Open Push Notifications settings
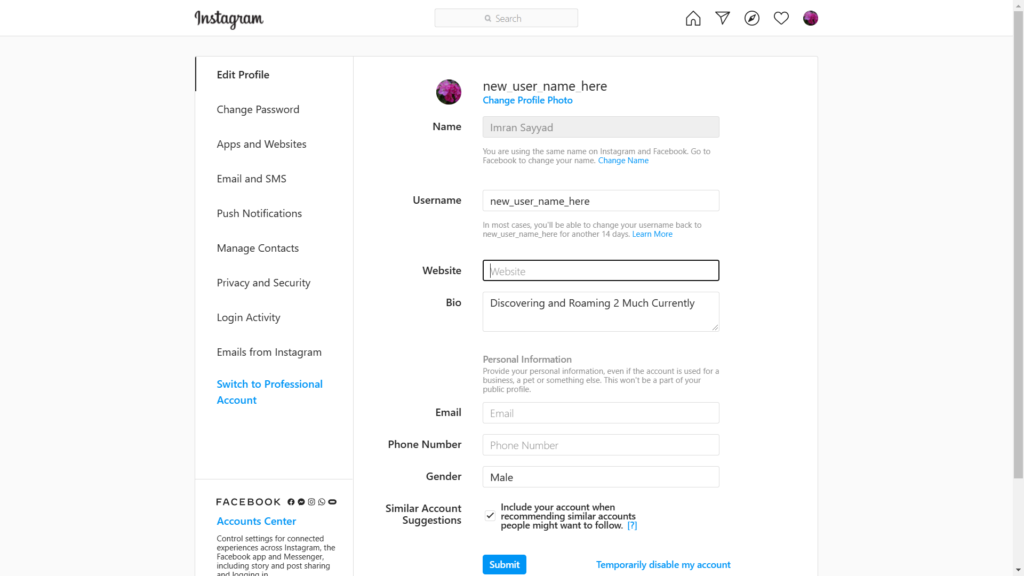The height and width of the screenshot is (576, 1024). click(259, 213)
